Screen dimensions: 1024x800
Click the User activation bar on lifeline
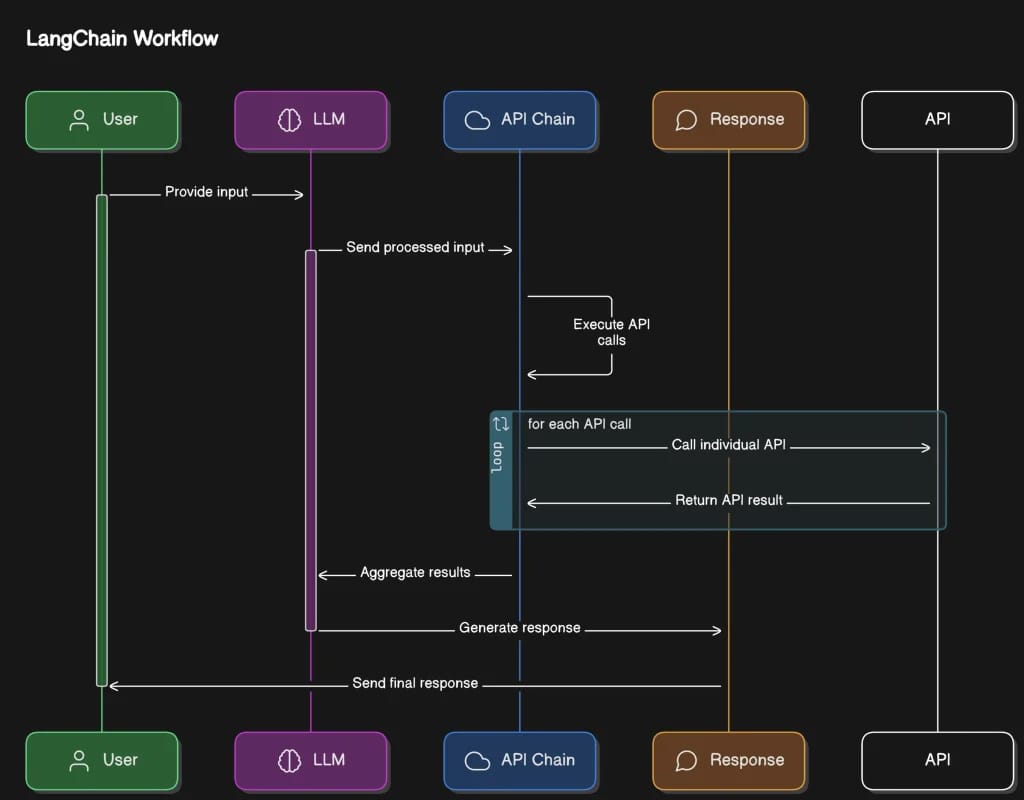tap(102, 440)
